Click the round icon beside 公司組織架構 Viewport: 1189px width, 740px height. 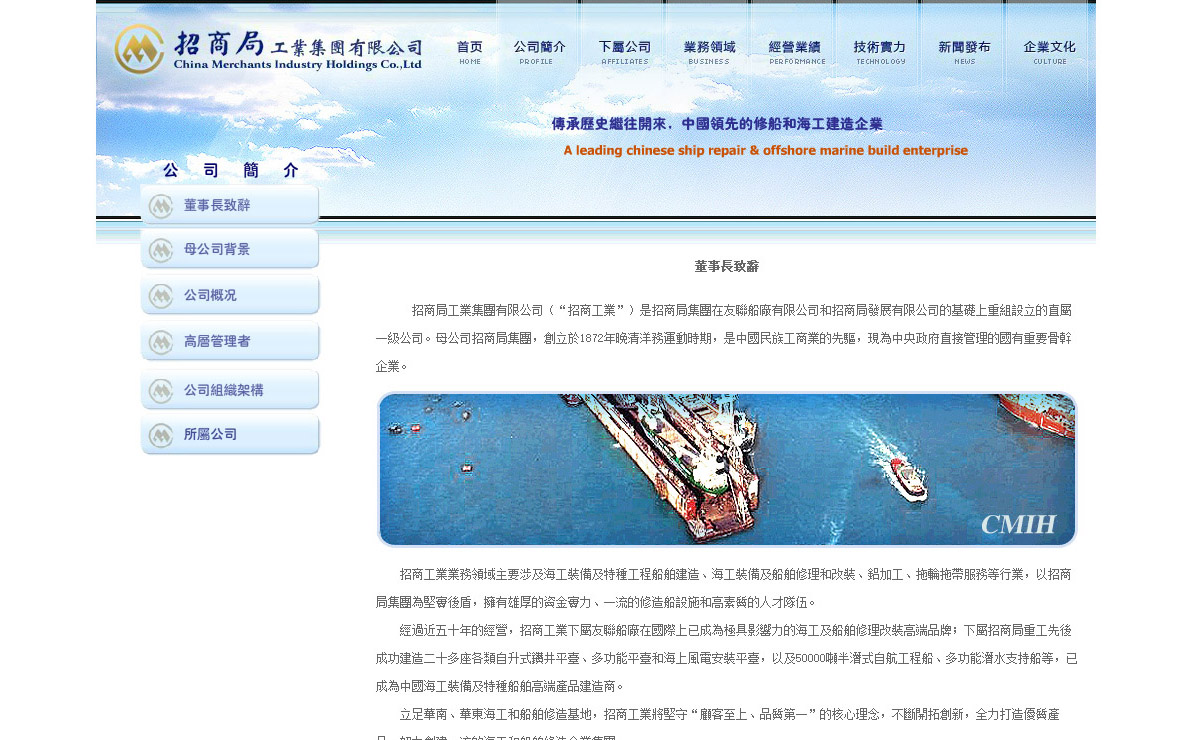[161, 391]
